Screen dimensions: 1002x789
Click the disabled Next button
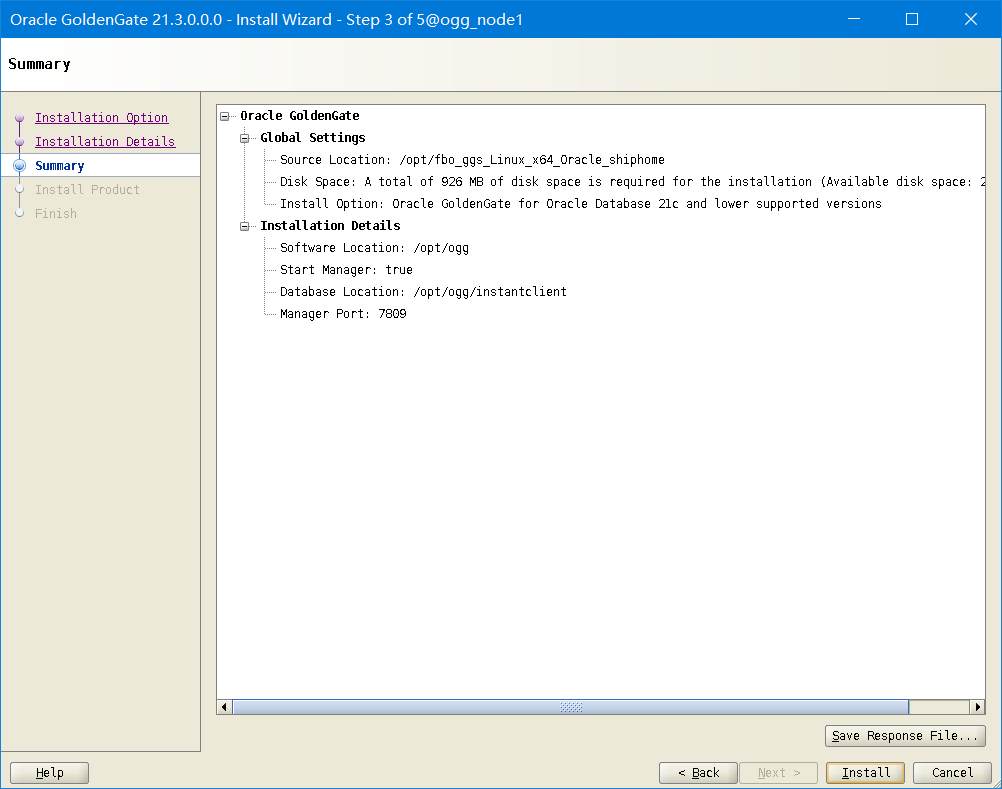pyautogui.click(x=778, y=772)
